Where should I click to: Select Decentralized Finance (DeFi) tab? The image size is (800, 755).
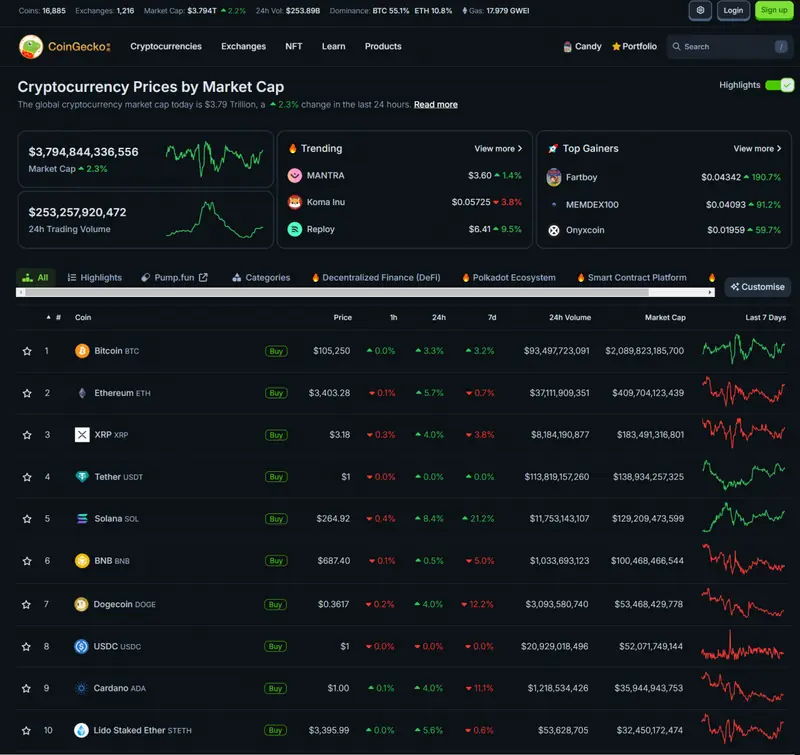pyautogui.click(x=376, y=278)
